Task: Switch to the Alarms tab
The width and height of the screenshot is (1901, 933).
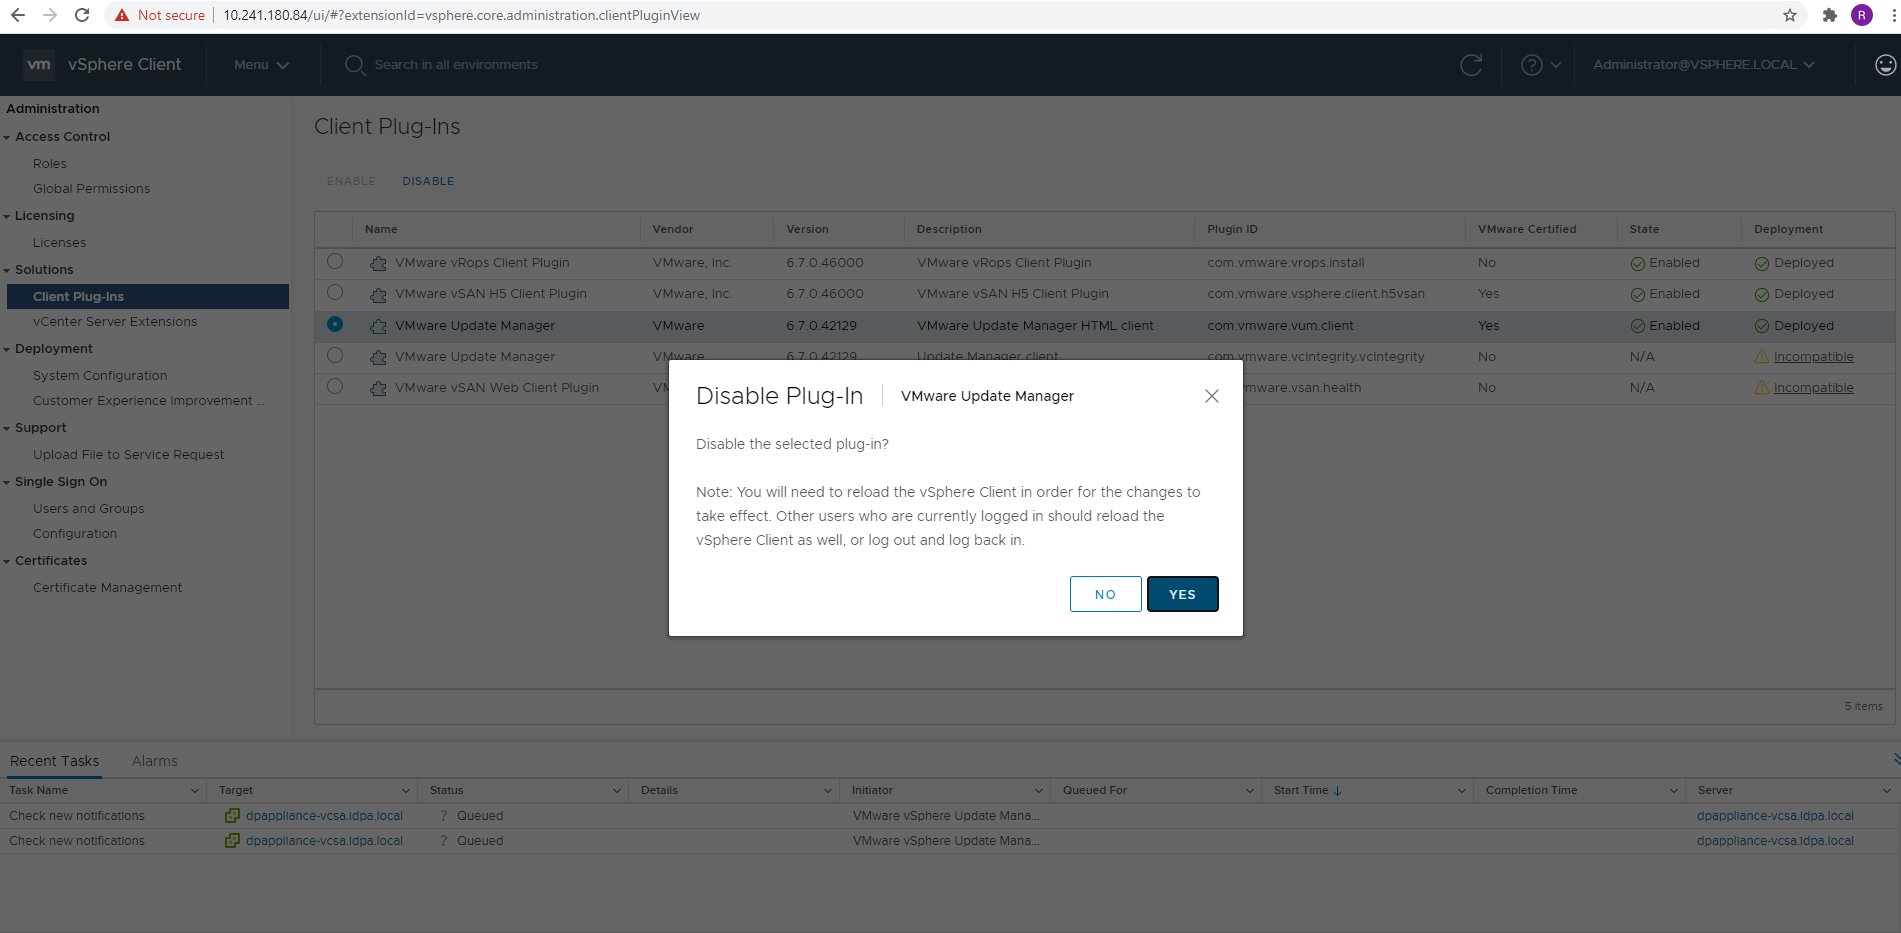Action: 155,761
